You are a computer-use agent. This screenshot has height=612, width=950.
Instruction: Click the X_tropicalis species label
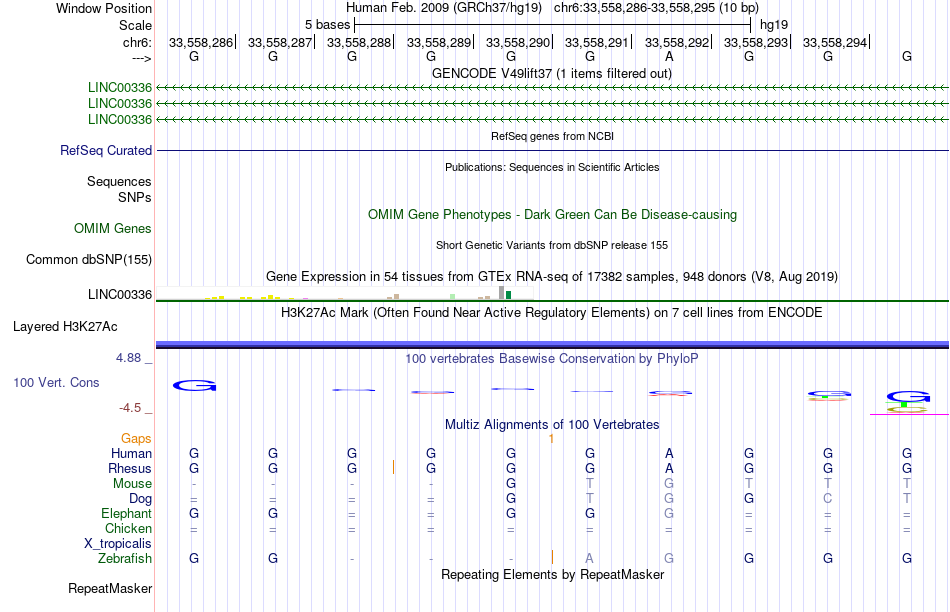(118, 544)
